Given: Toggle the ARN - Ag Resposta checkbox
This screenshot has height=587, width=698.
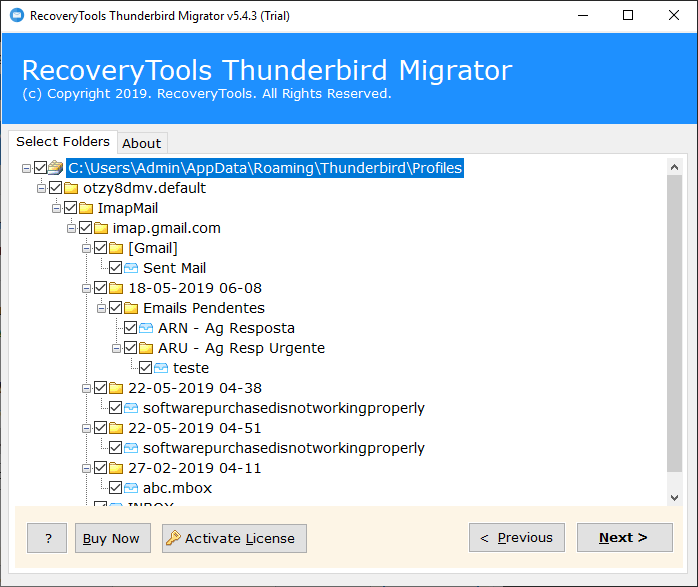Looking at the screenshot, I should point(130,328).
